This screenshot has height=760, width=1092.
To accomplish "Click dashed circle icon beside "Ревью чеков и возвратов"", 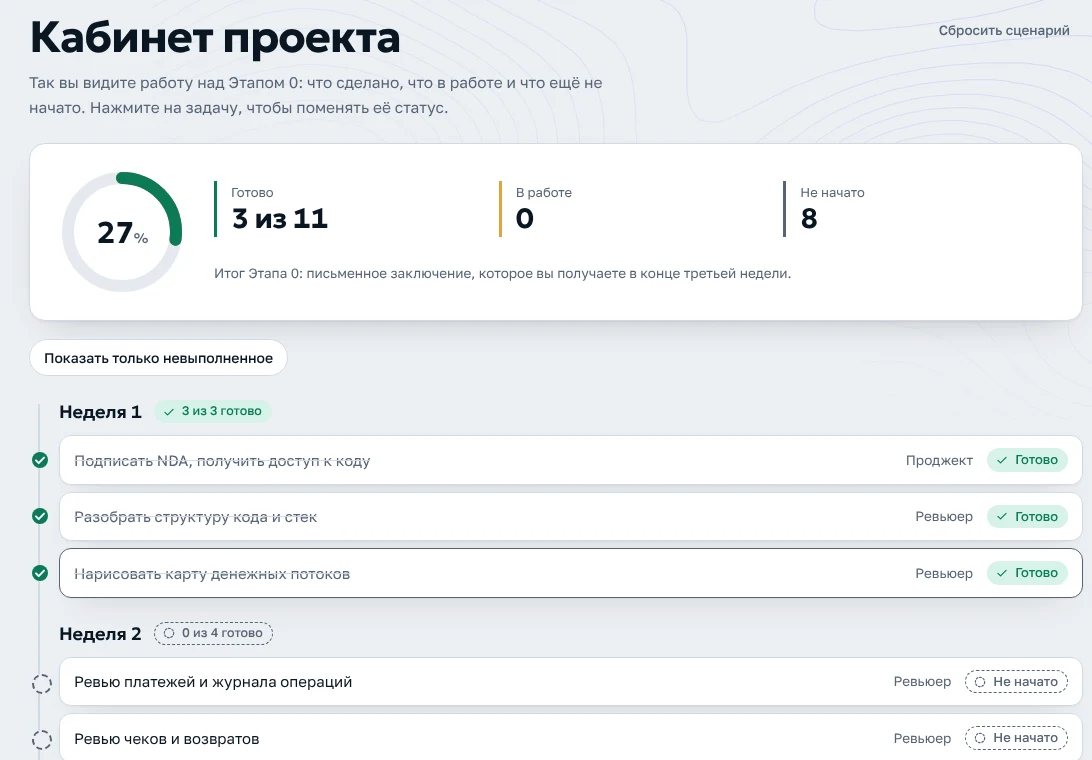I will (x=42, y=739).
